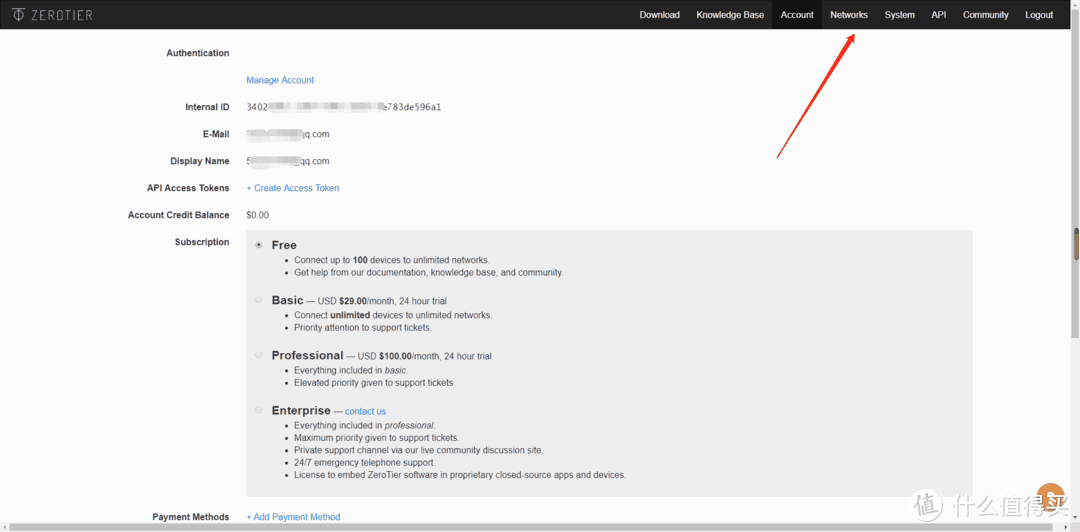The width and height of the screenshot is (1080, 532).
Task: Open the System menu item
Action: 900,14
